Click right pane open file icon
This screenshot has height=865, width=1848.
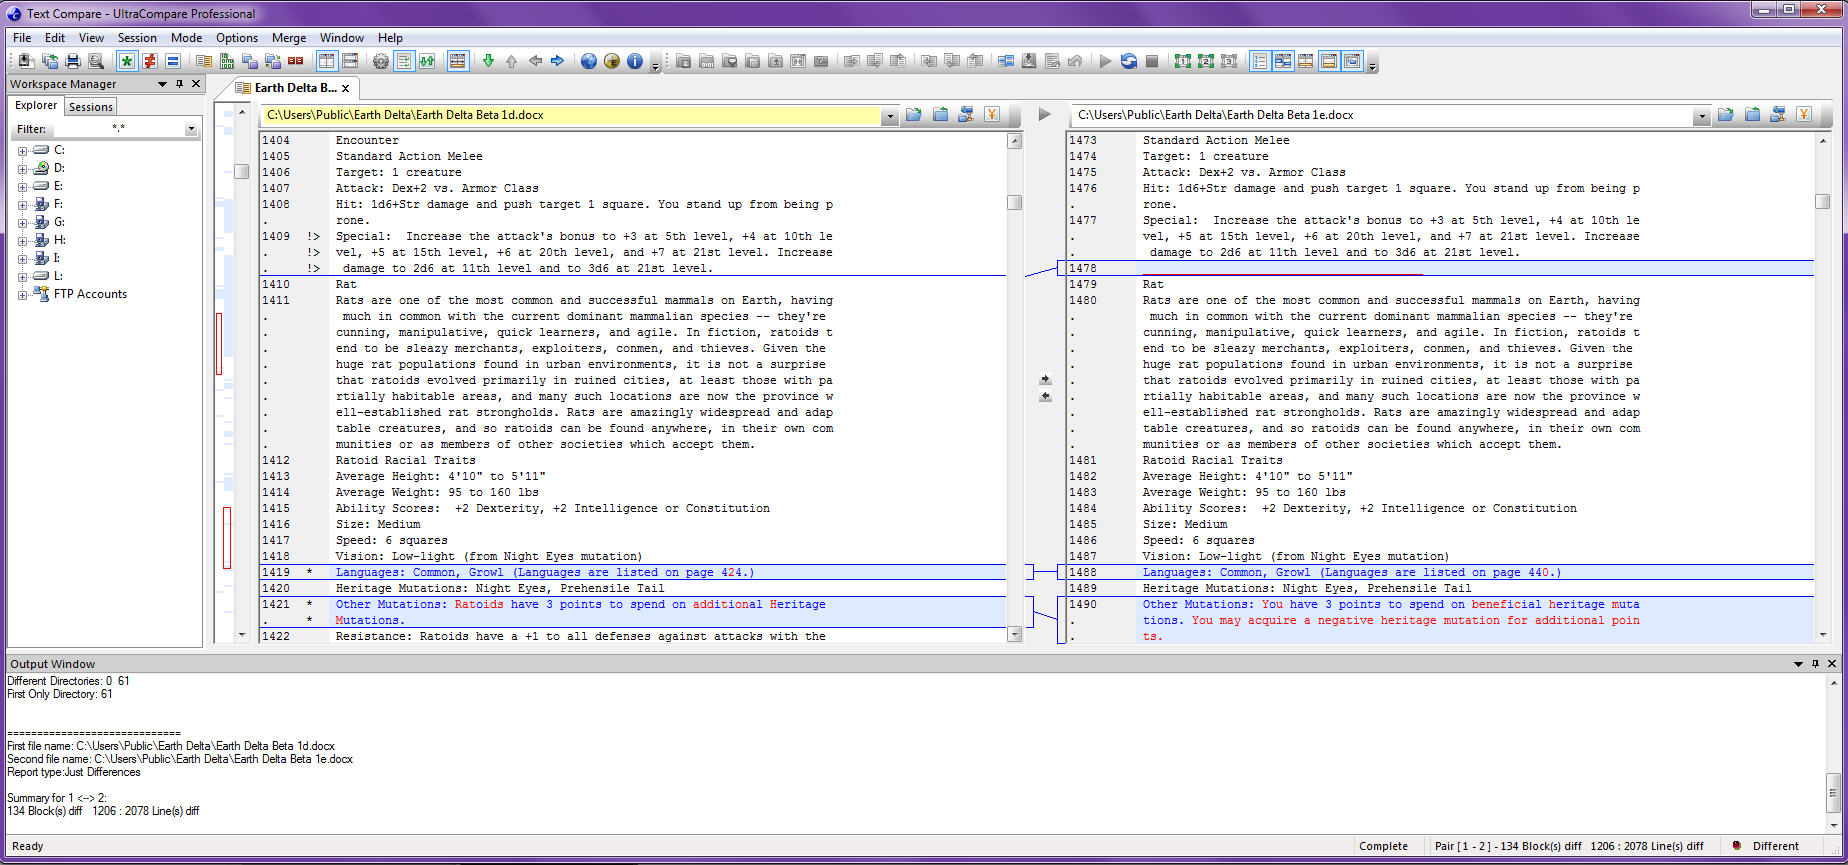(1726, 115)
